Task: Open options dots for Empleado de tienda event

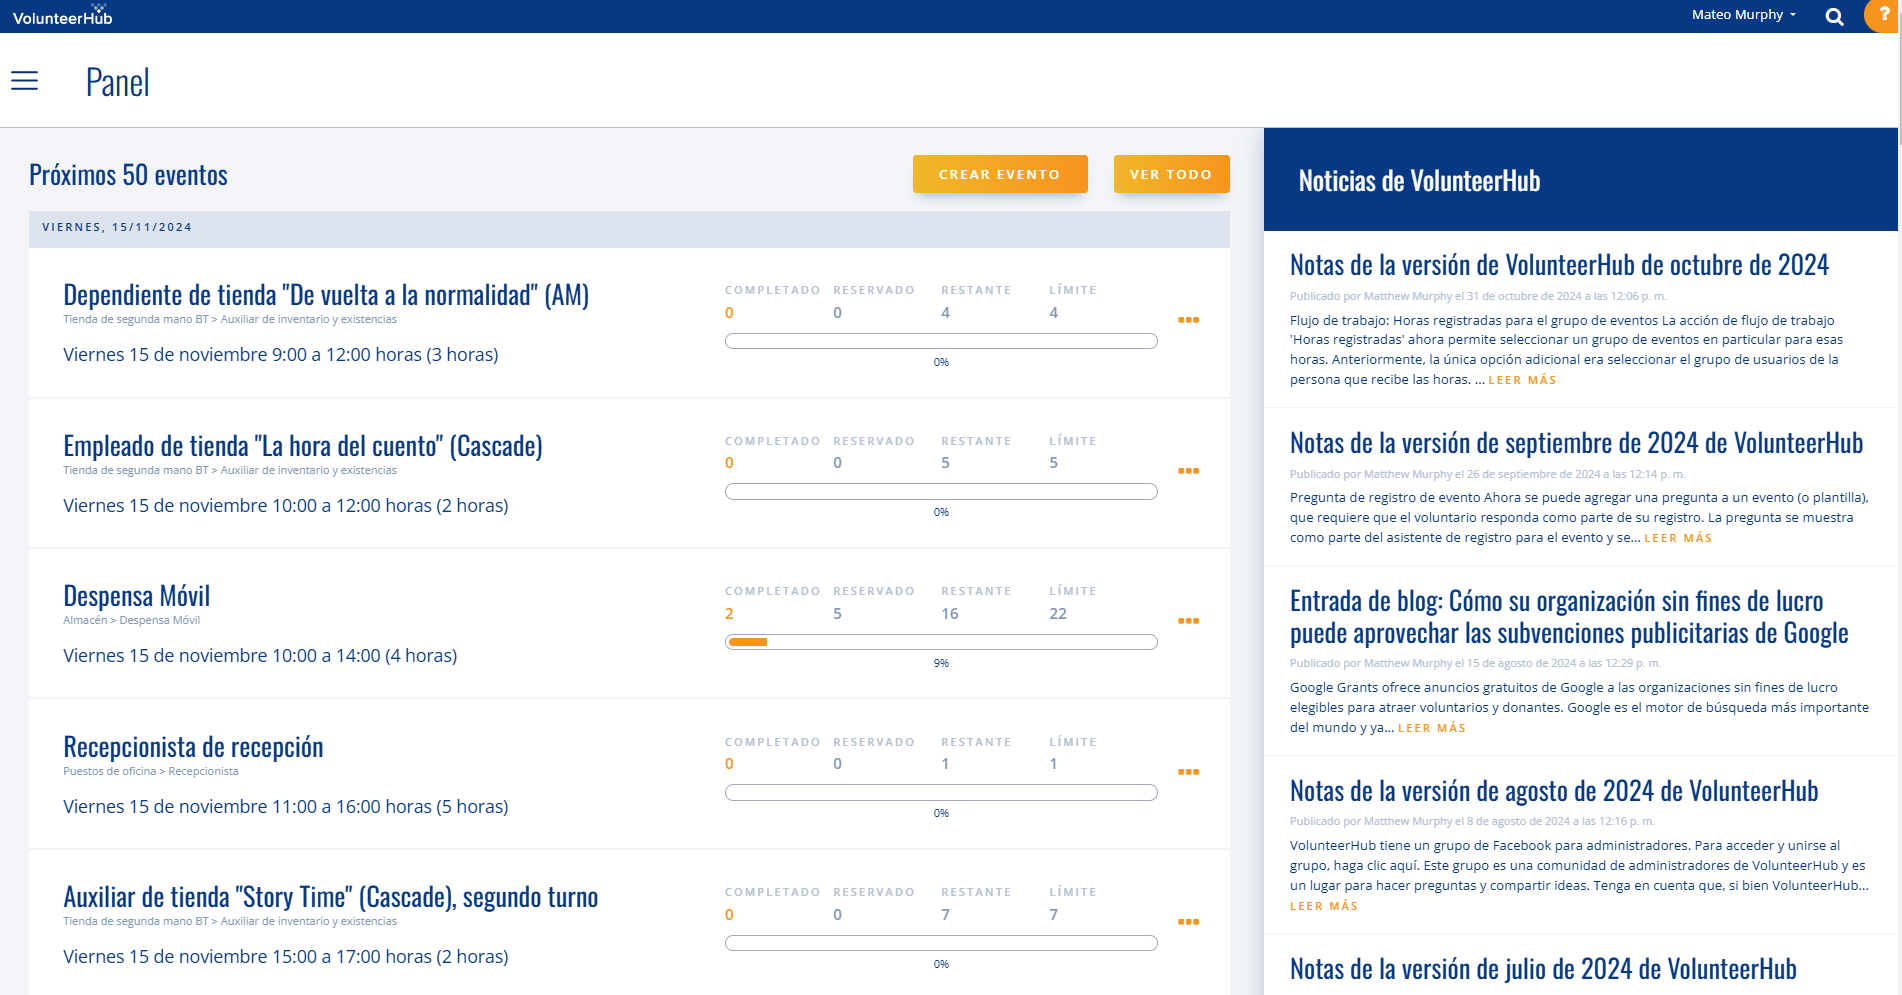Action: [x=1188, y=471]
